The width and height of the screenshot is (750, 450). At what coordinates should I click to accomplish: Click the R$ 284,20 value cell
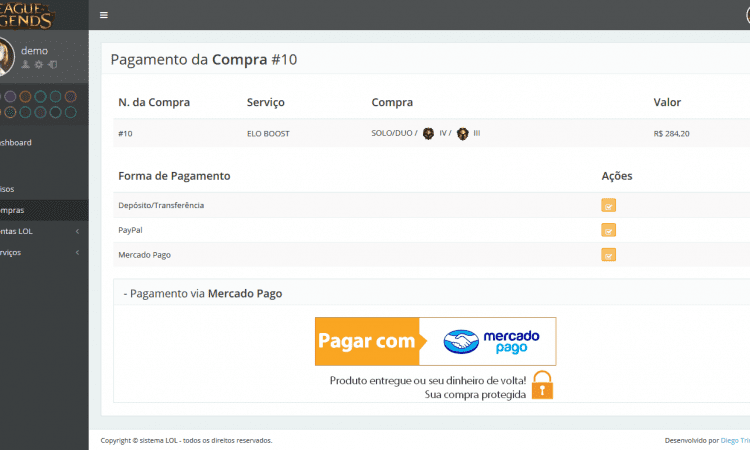coord(672,133)
